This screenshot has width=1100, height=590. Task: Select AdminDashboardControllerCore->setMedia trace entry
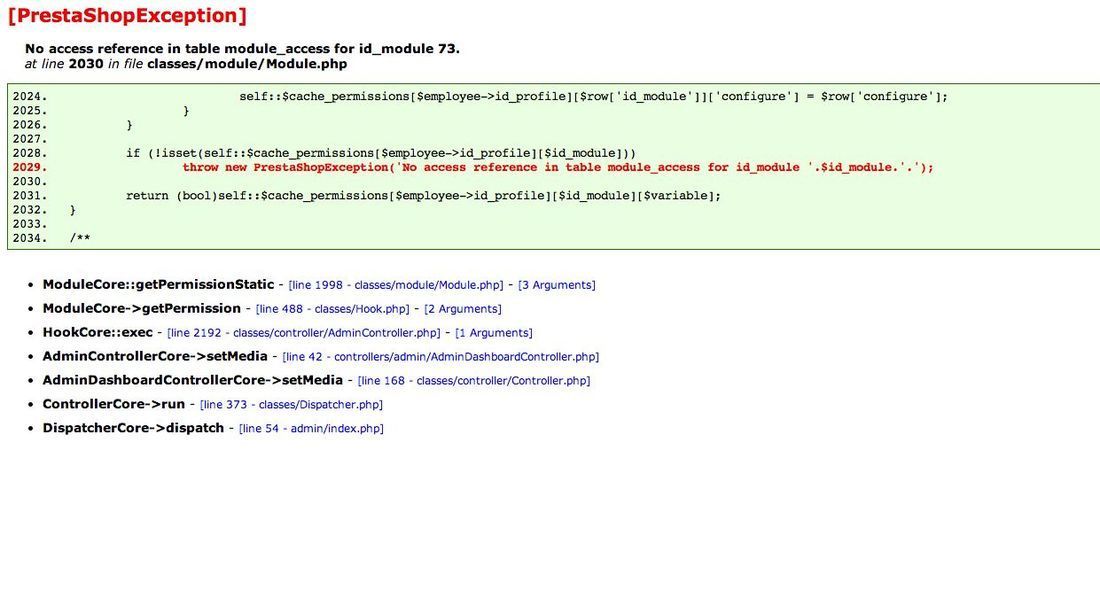pyautogui.click(x=193, y=380)
